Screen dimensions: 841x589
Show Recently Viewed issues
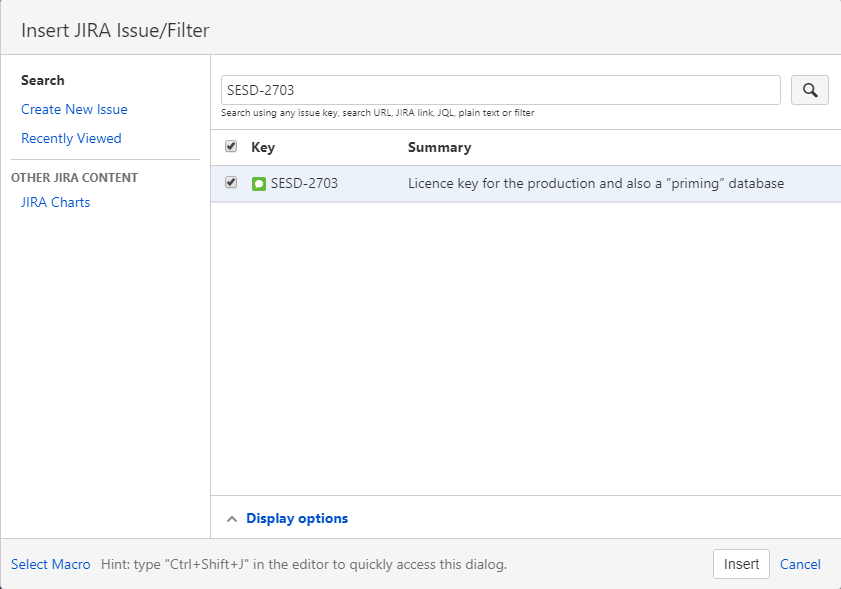click(71, 138)
